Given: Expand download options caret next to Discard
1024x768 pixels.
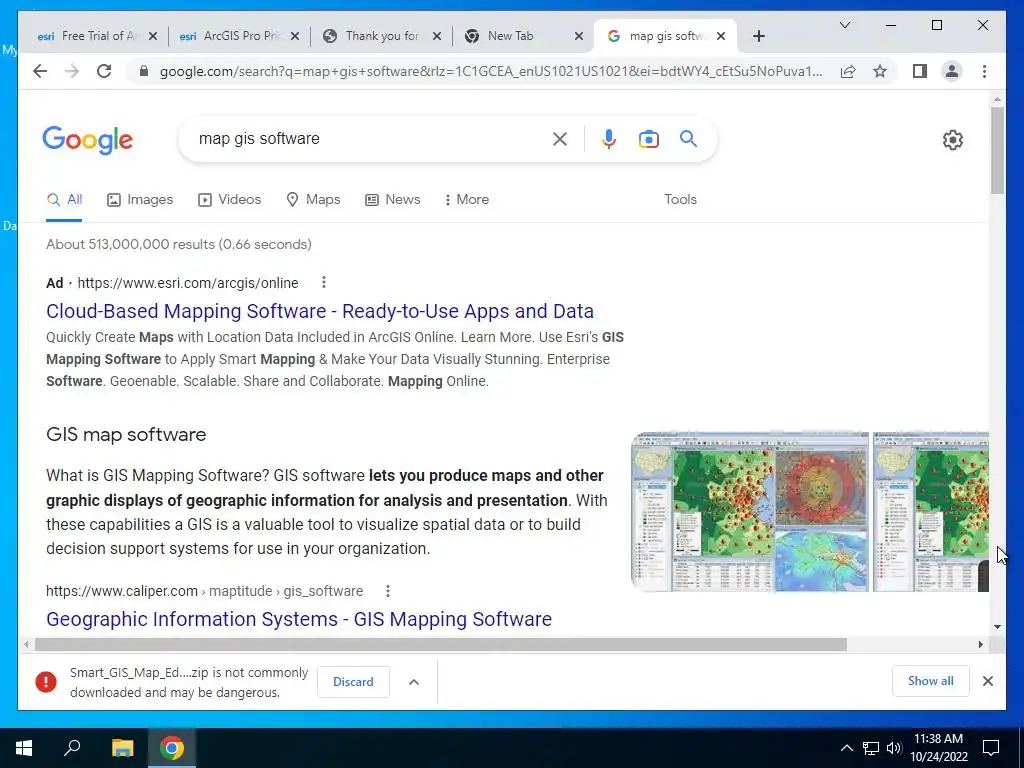Looking at the screenshot, I should pos(413,682).
